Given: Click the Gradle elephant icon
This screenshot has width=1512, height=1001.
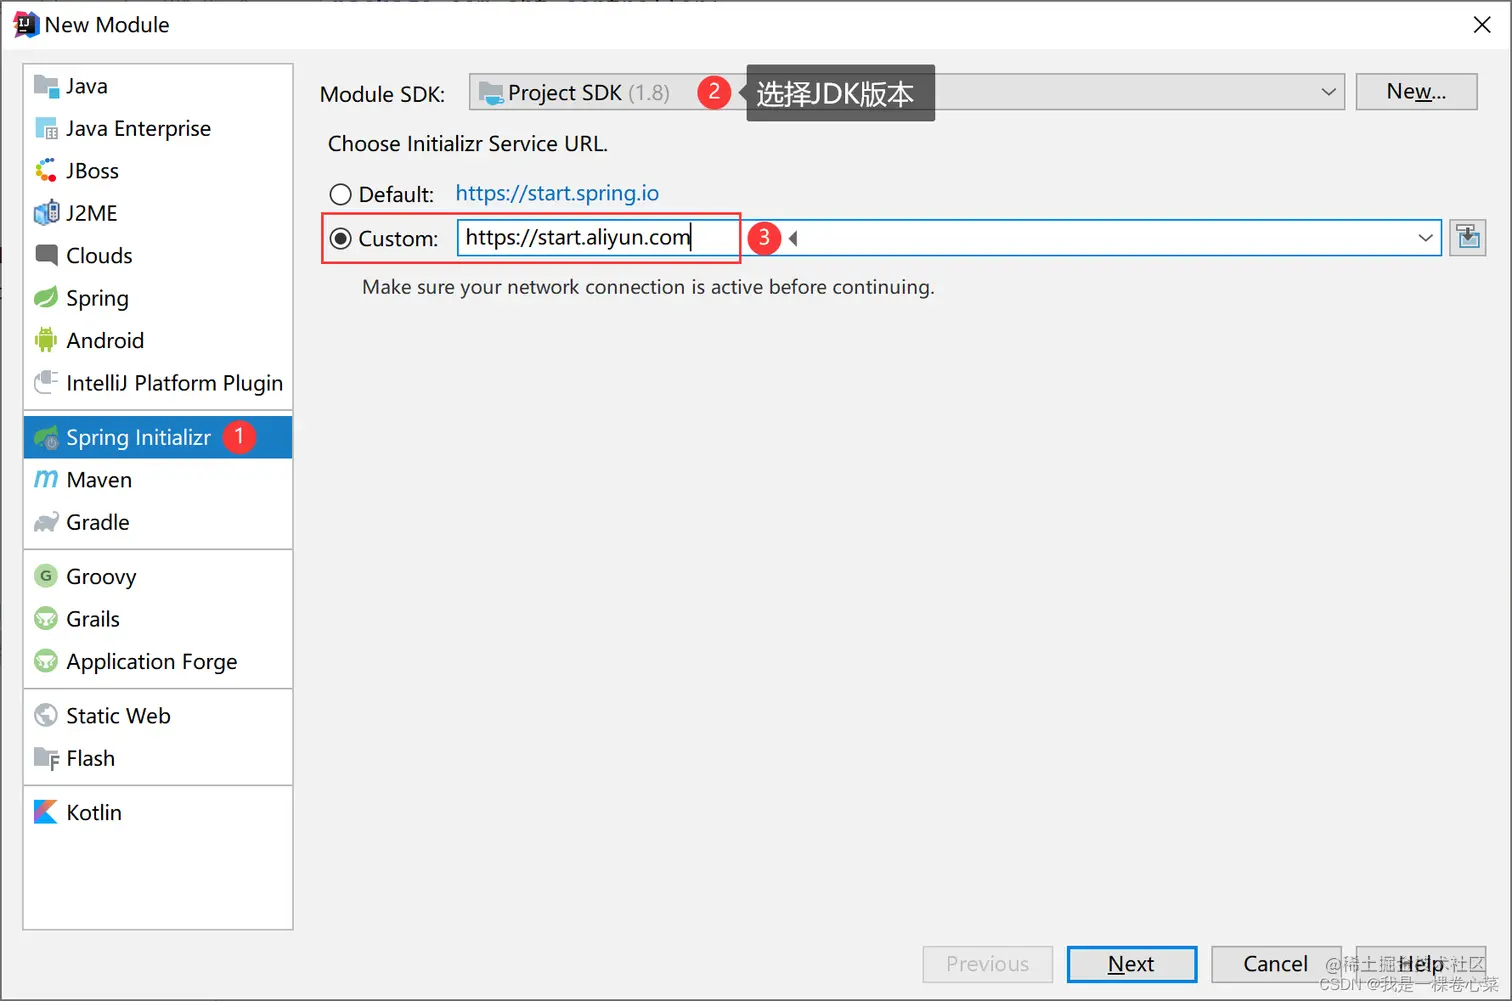Looking at the screenshot, I should [x=46, y=522].
